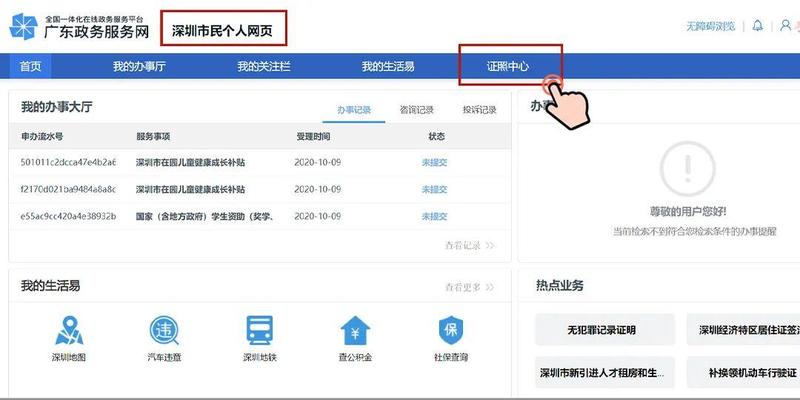
Task: Open the 深圳地铁 subway icon
Action: [x=260, y=333]
